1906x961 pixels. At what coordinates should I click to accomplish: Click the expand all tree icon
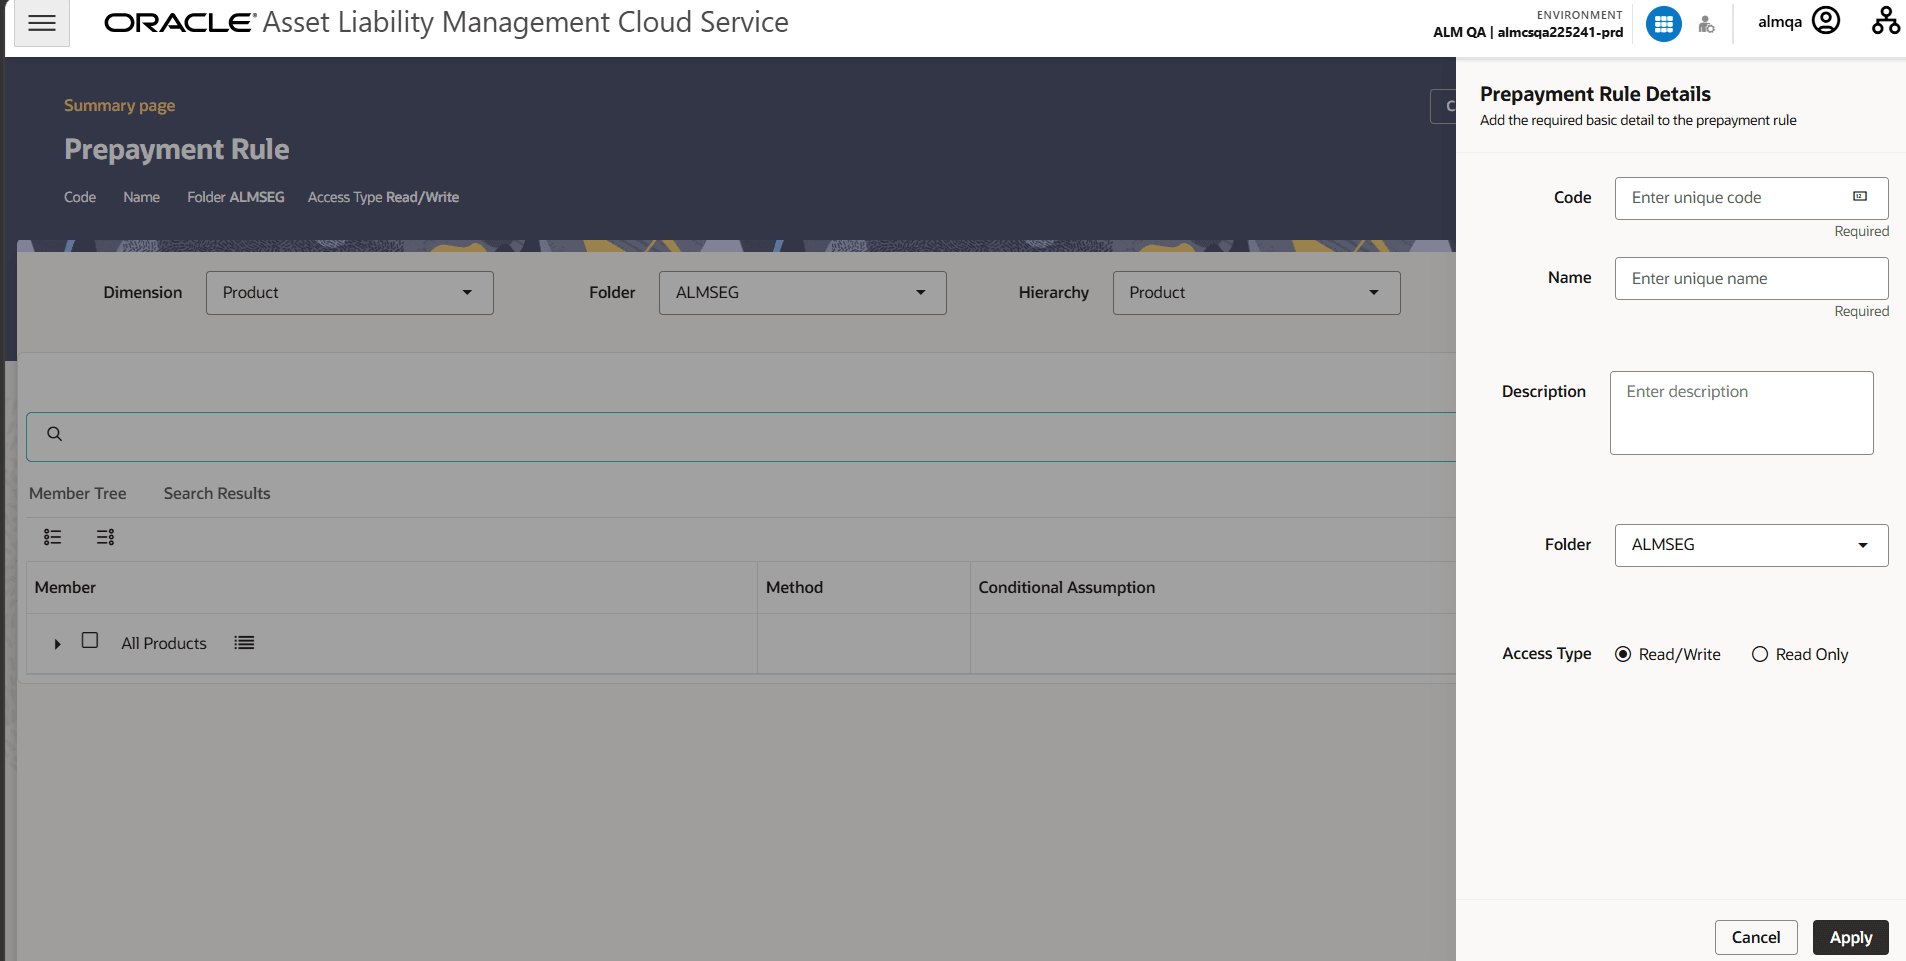[x=53, y=537]
